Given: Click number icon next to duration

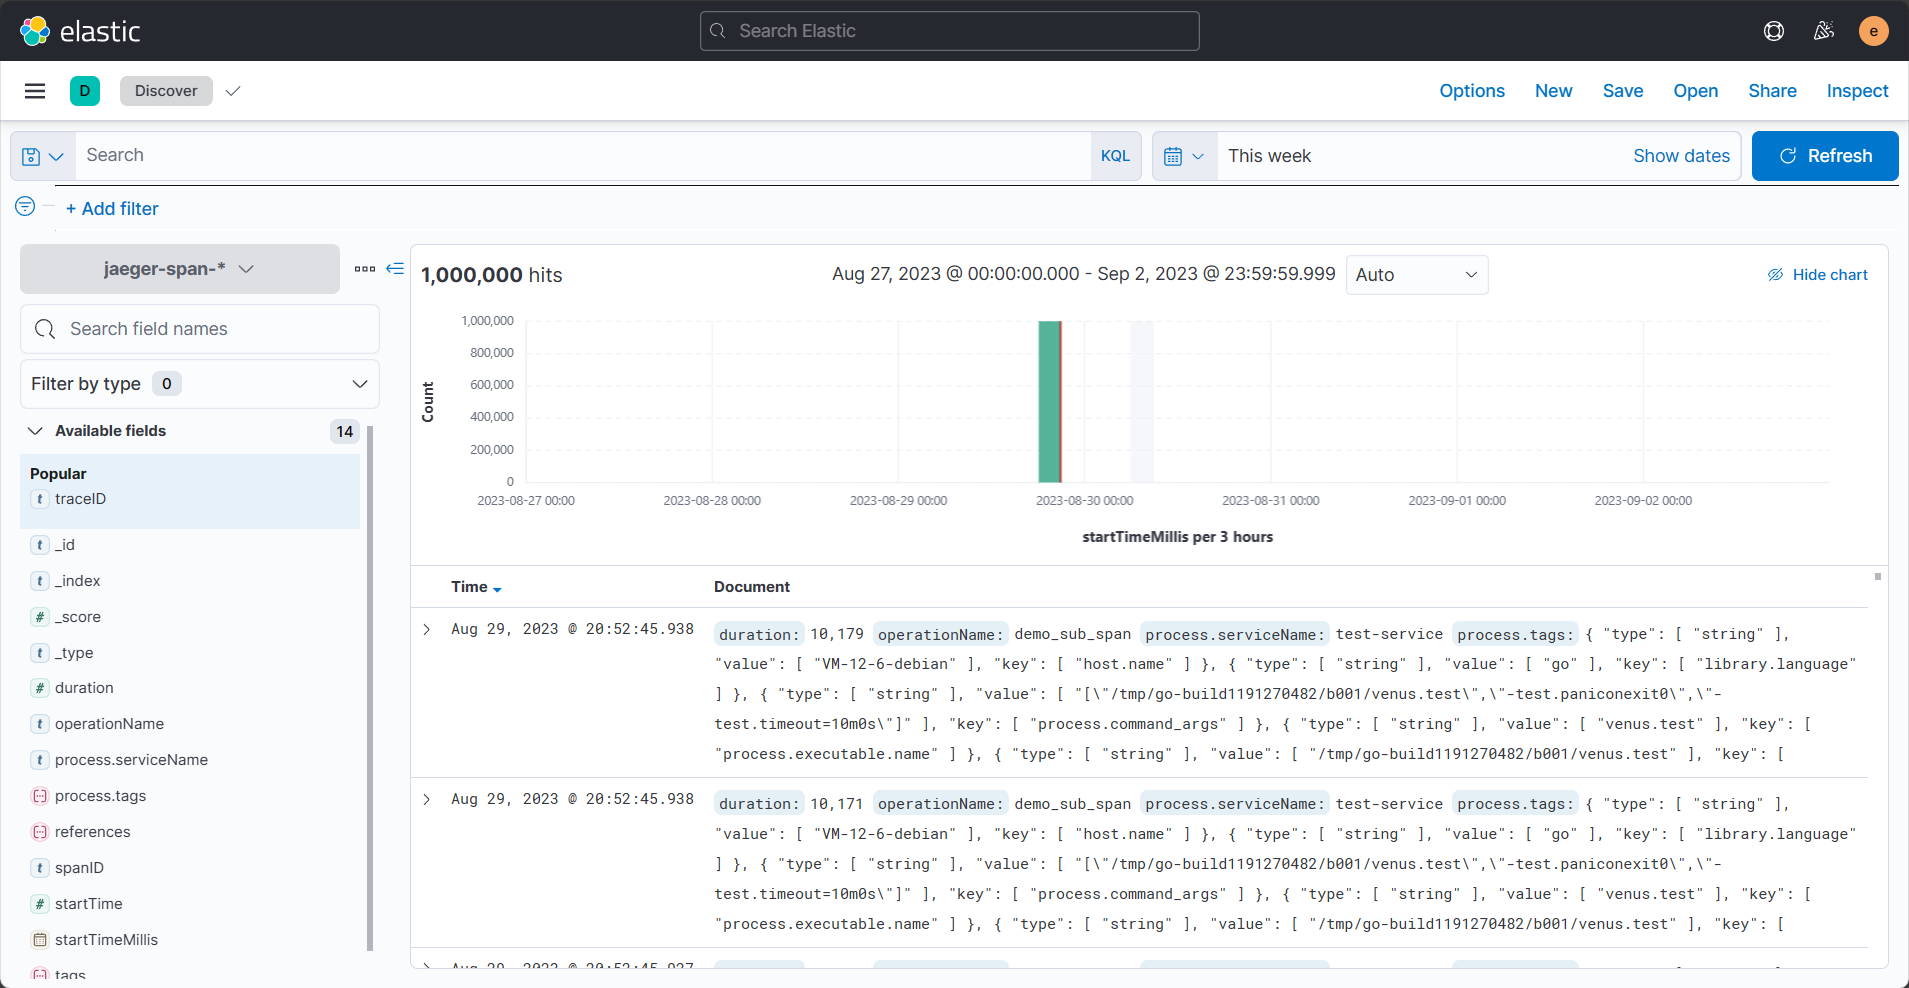Looking at the screenshot, I should click(40, 688).
